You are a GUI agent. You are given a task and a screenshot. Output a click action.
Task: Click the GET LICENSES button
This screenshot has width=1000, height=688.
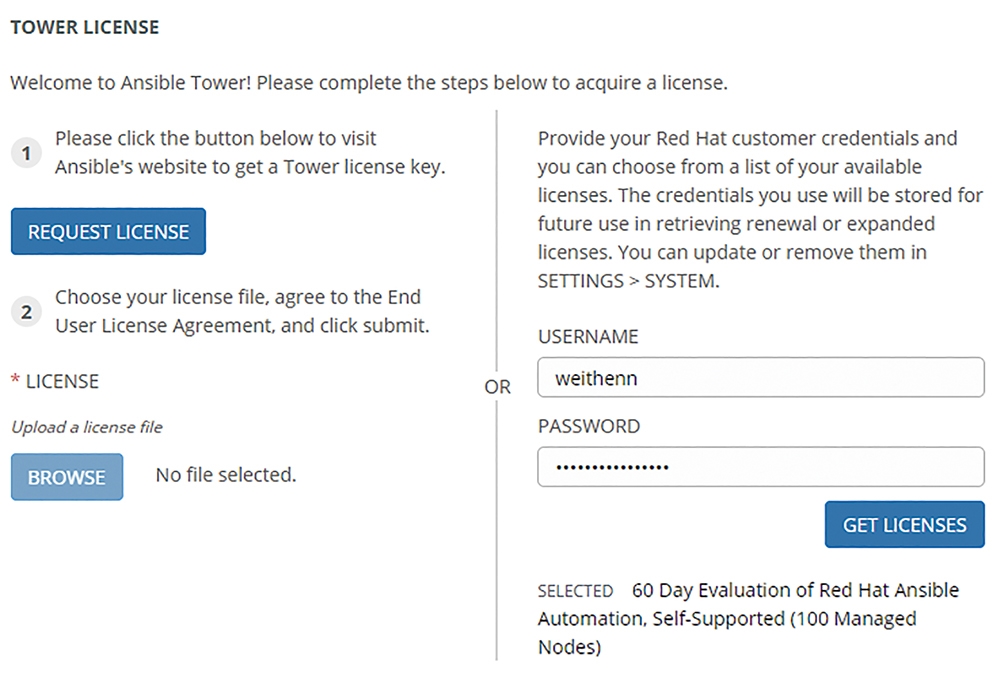click(904, 525)
